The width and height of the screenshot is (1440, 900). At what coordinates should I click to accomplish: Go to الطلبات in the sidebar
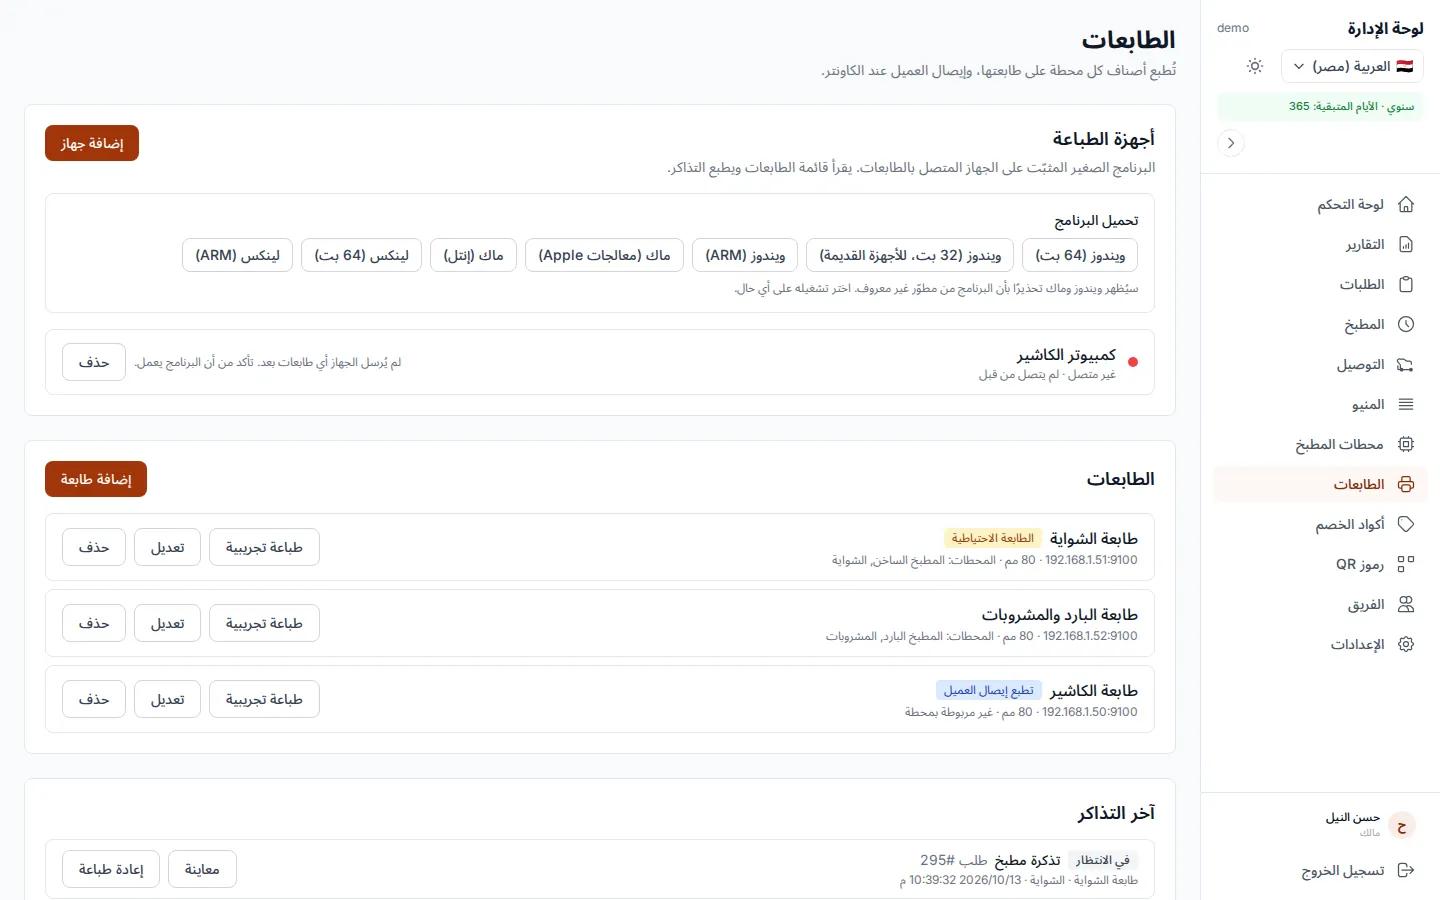click(x=1320, y=284)
